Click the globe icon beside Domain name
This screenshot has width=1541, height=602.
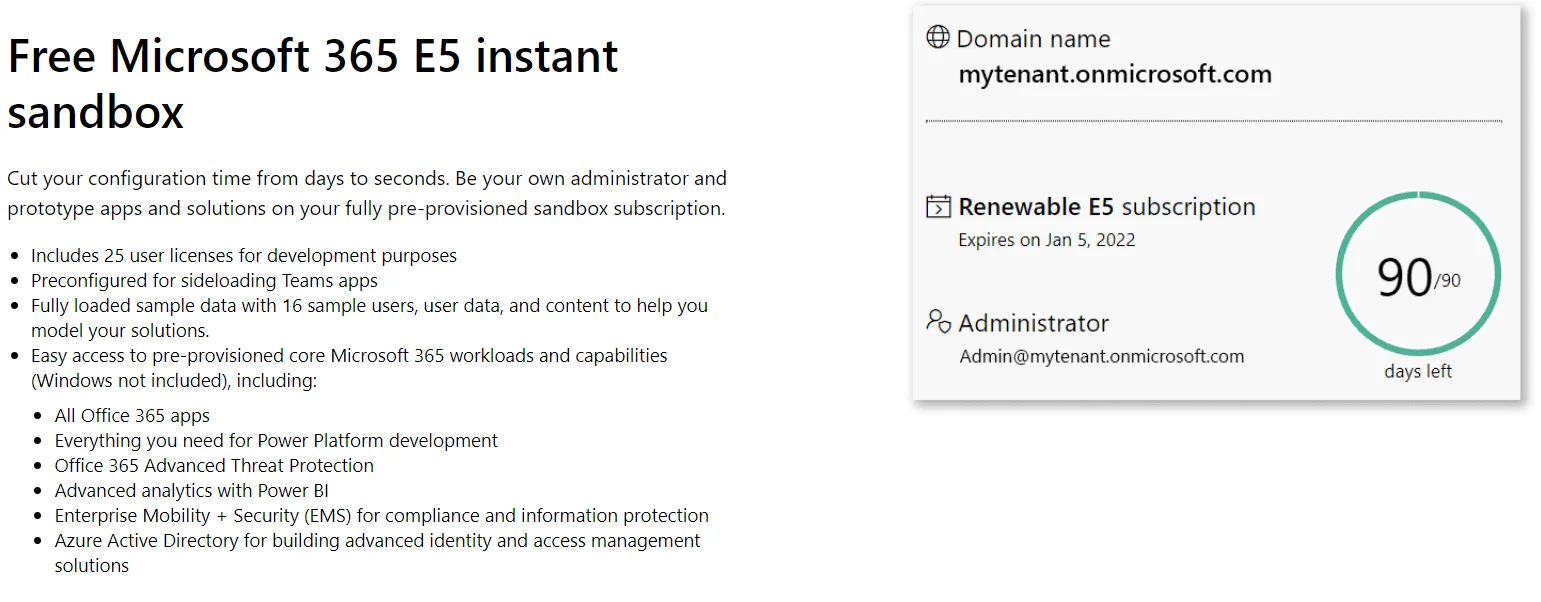pyautogui.click(x=938, y=38)
